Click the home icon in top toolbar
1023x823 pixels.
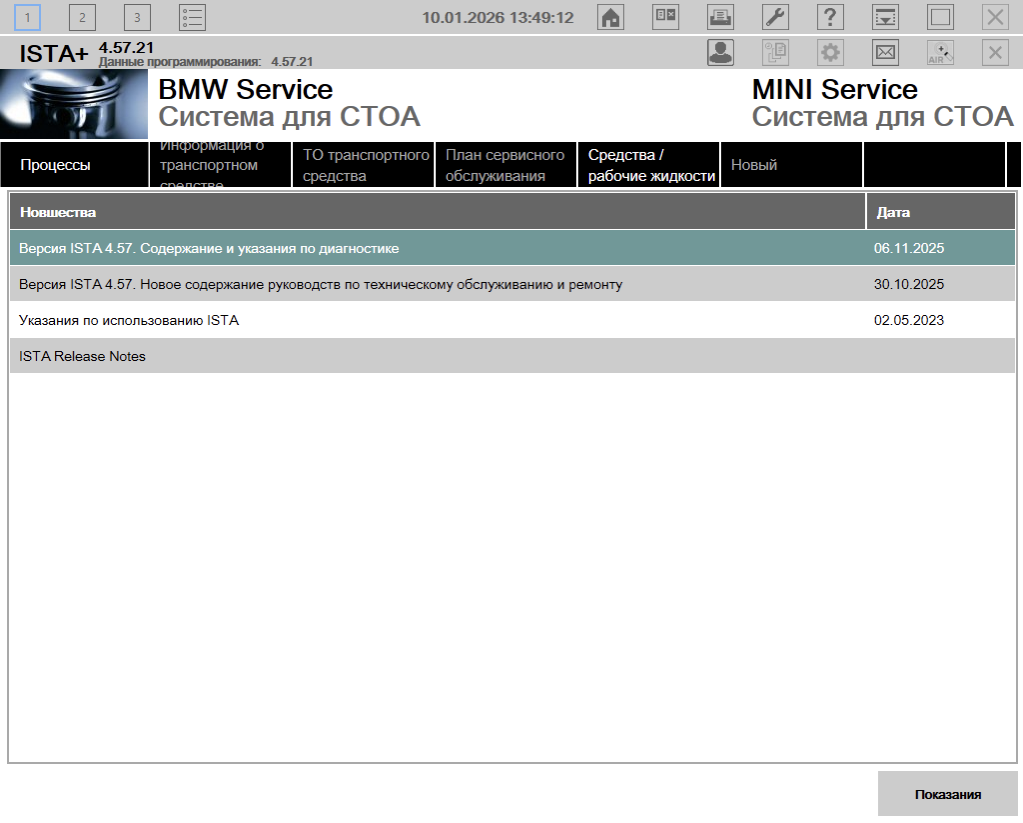pyautogui.click(x=610, y=17)
